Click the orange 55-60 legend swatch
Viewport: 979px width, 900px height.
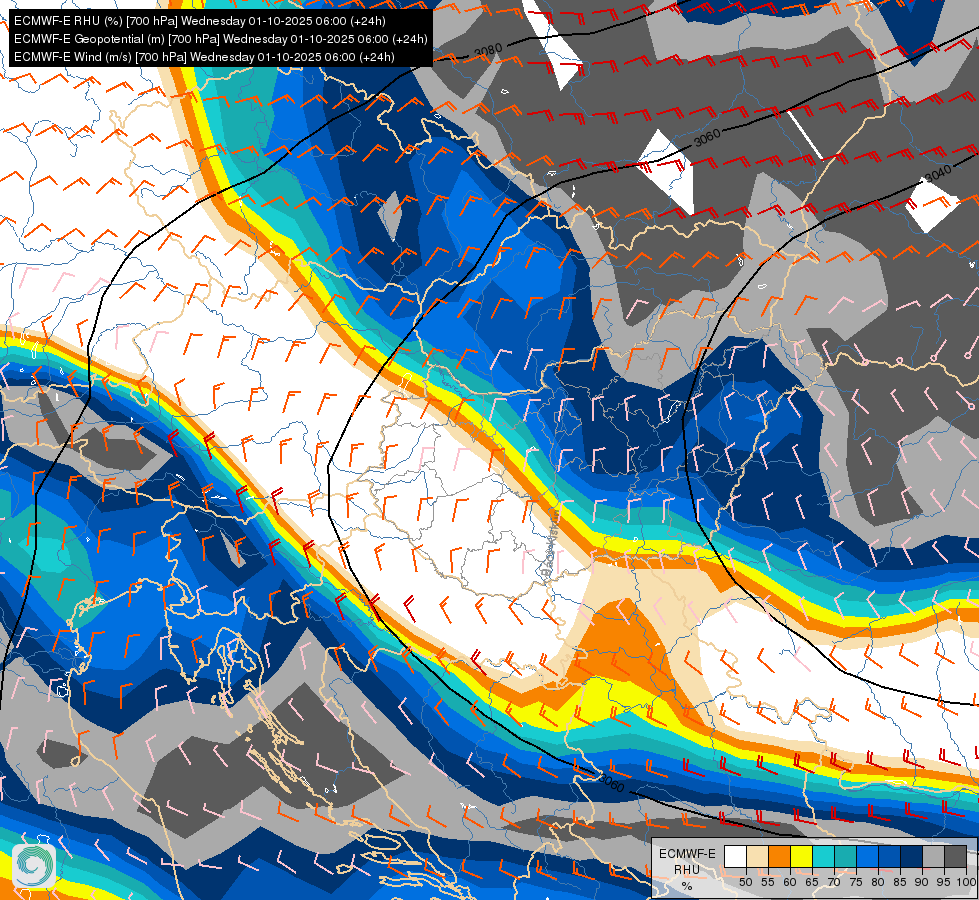(779, 856)
